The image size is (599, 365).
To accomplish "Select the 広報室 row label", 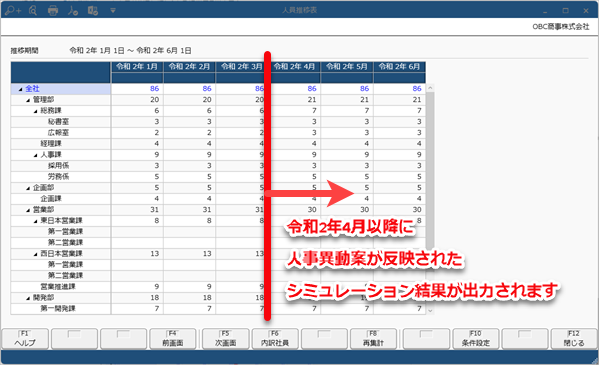I will pos(58,133).
